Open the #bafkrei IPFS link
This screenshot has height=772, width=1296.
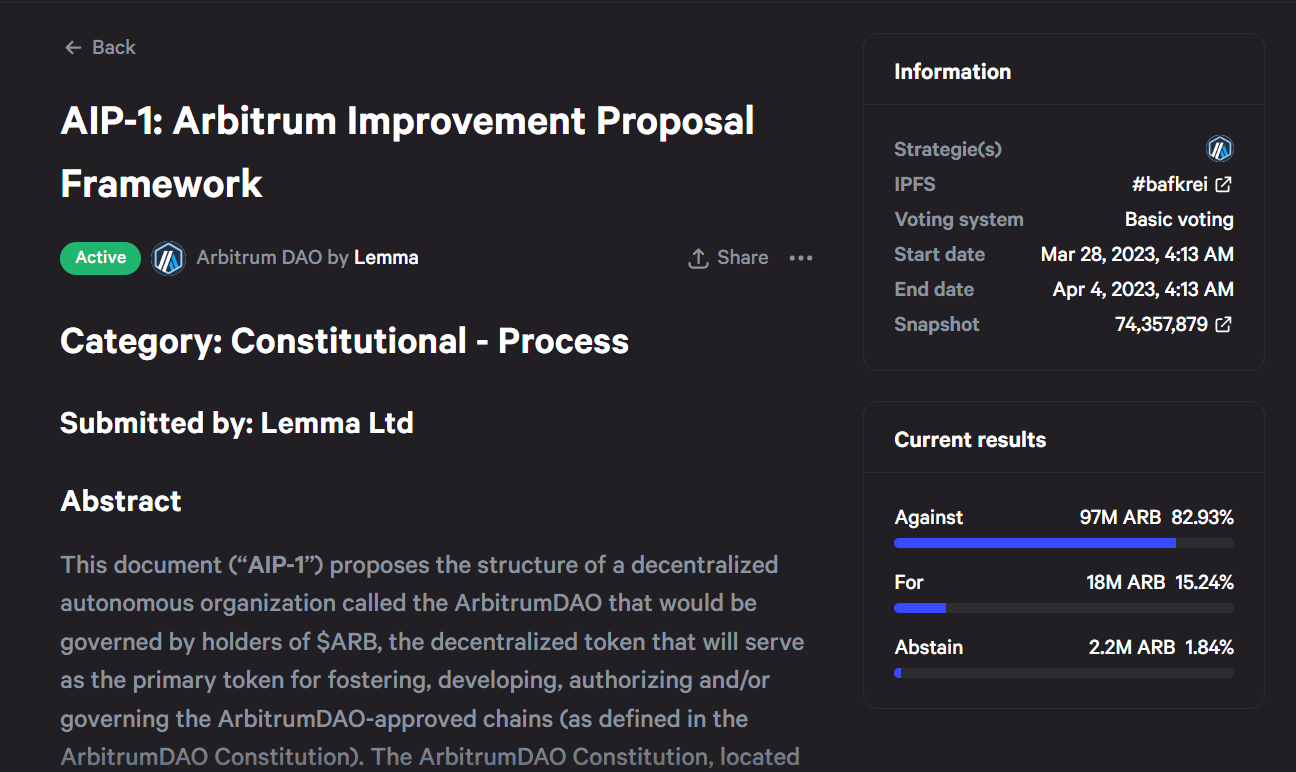coord(1169,184)
